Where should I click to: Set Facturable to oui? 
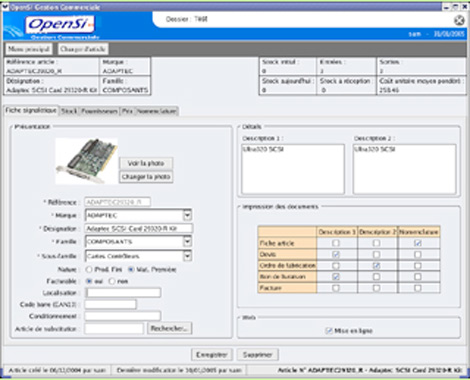(89, 281)
